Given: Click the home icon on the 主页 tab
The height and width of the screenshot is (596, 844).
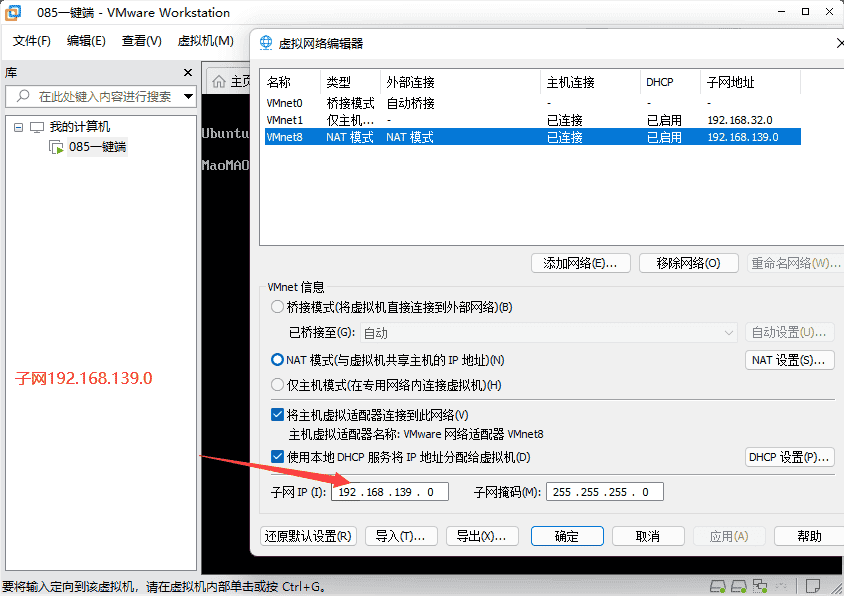Looking at the screenshot, I should tap(218, 81).
